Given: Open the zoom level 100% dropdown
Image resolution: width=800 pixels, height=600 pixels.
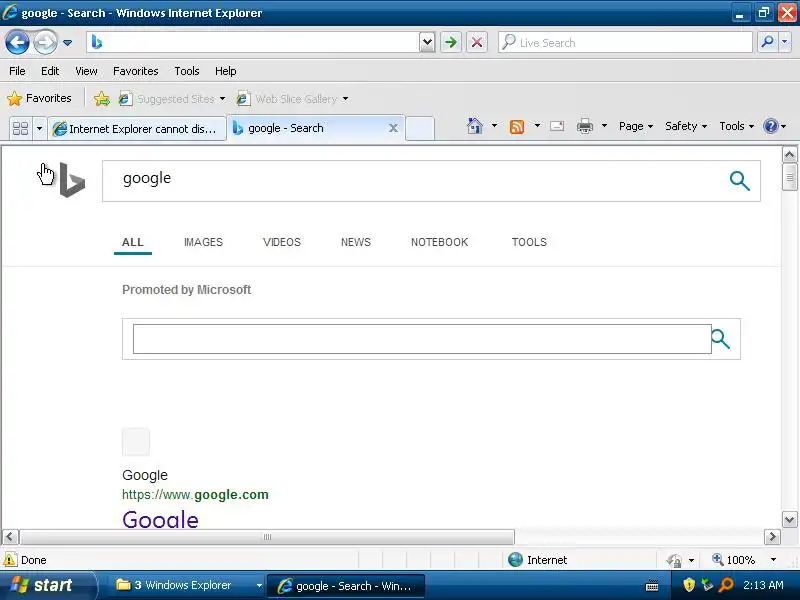Looking at the screenshot, I should pos(773,560).
